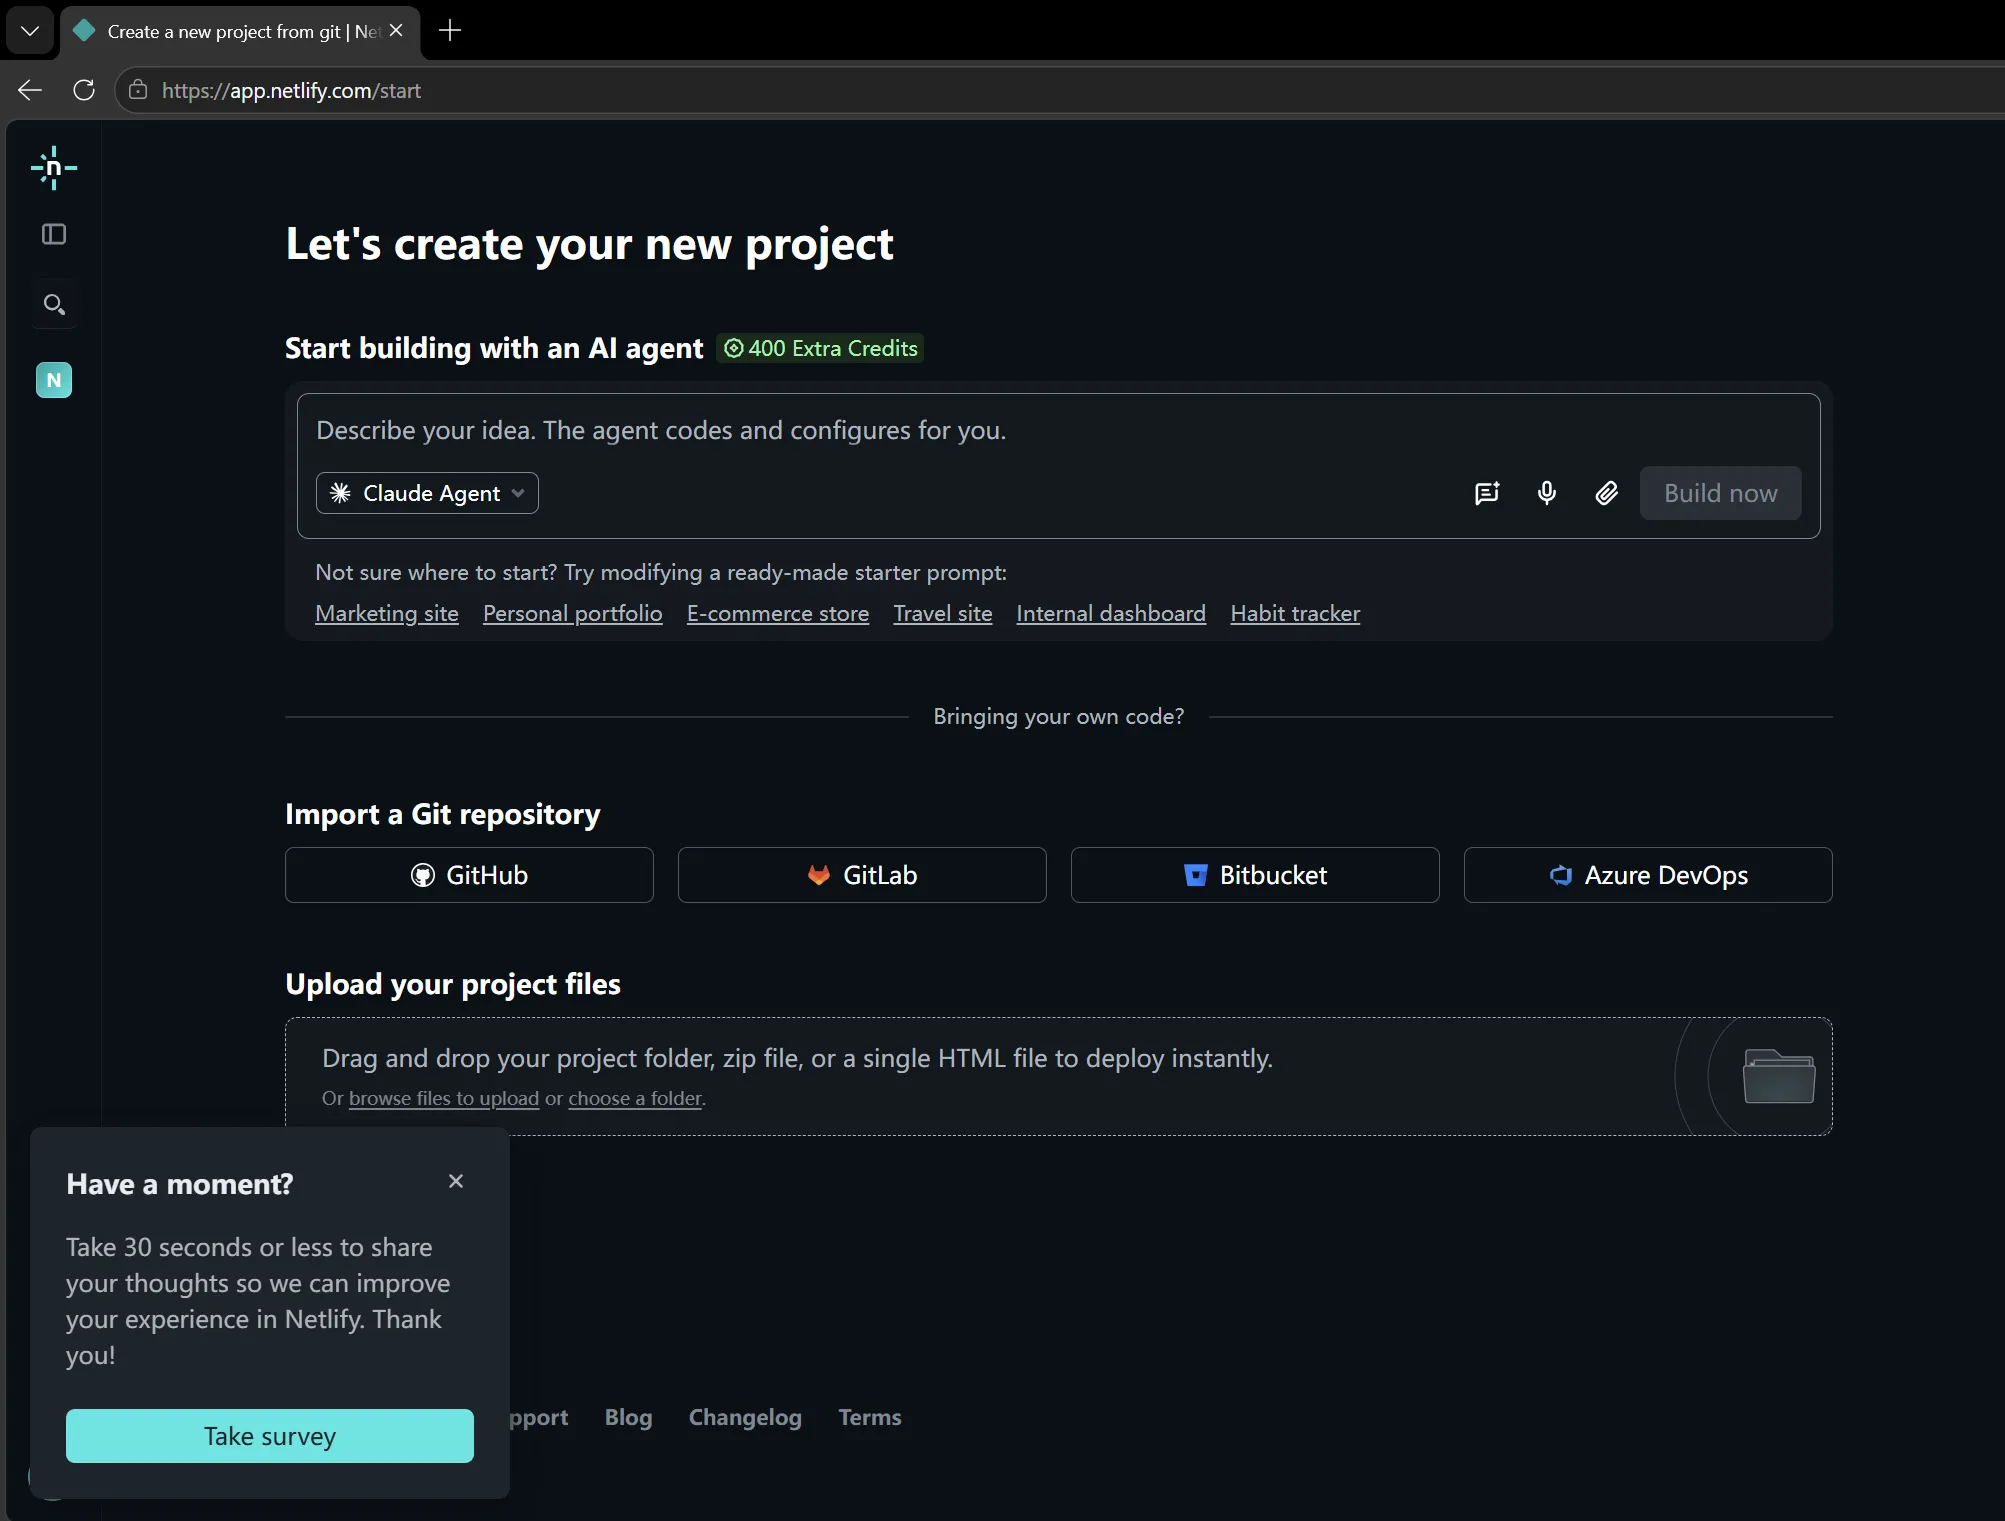Screen dimensions: 2005x1521
Task: Click the Take survey button
Action: tap(270, 1436)
